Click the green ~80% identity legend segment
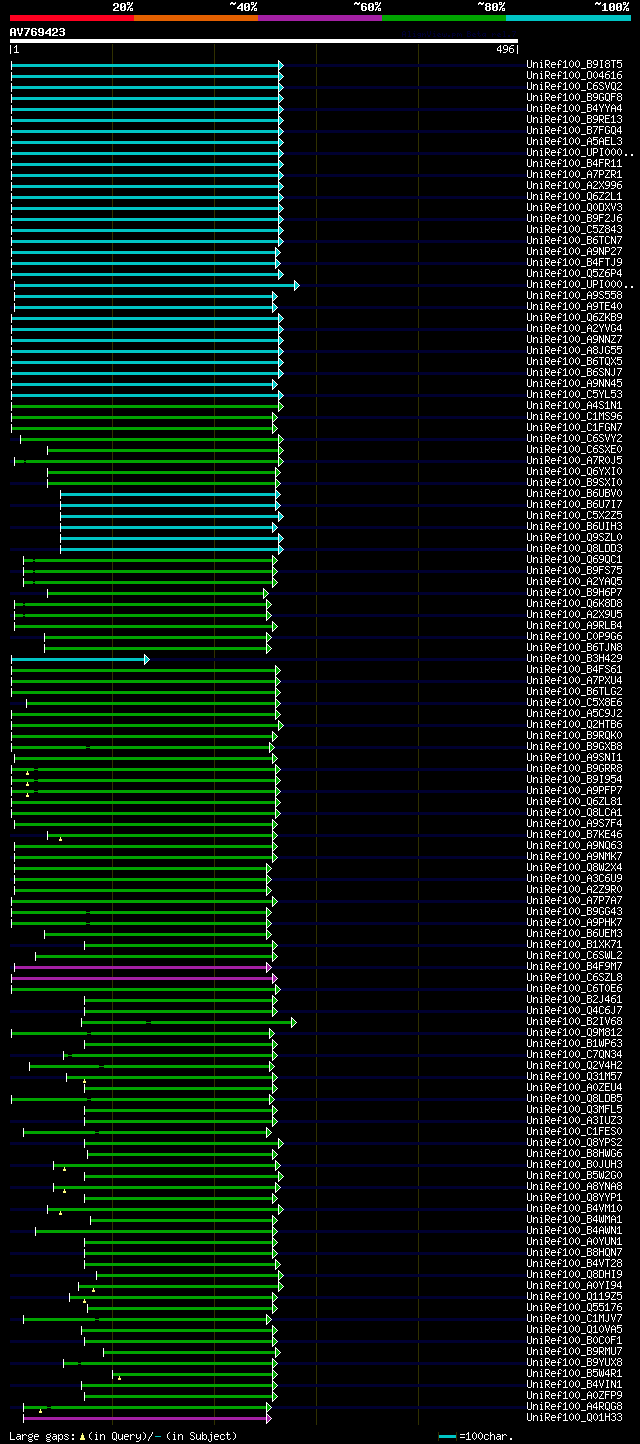This screenshot has height=1444, width=640. pyautogui.click(x=444, y=17)
